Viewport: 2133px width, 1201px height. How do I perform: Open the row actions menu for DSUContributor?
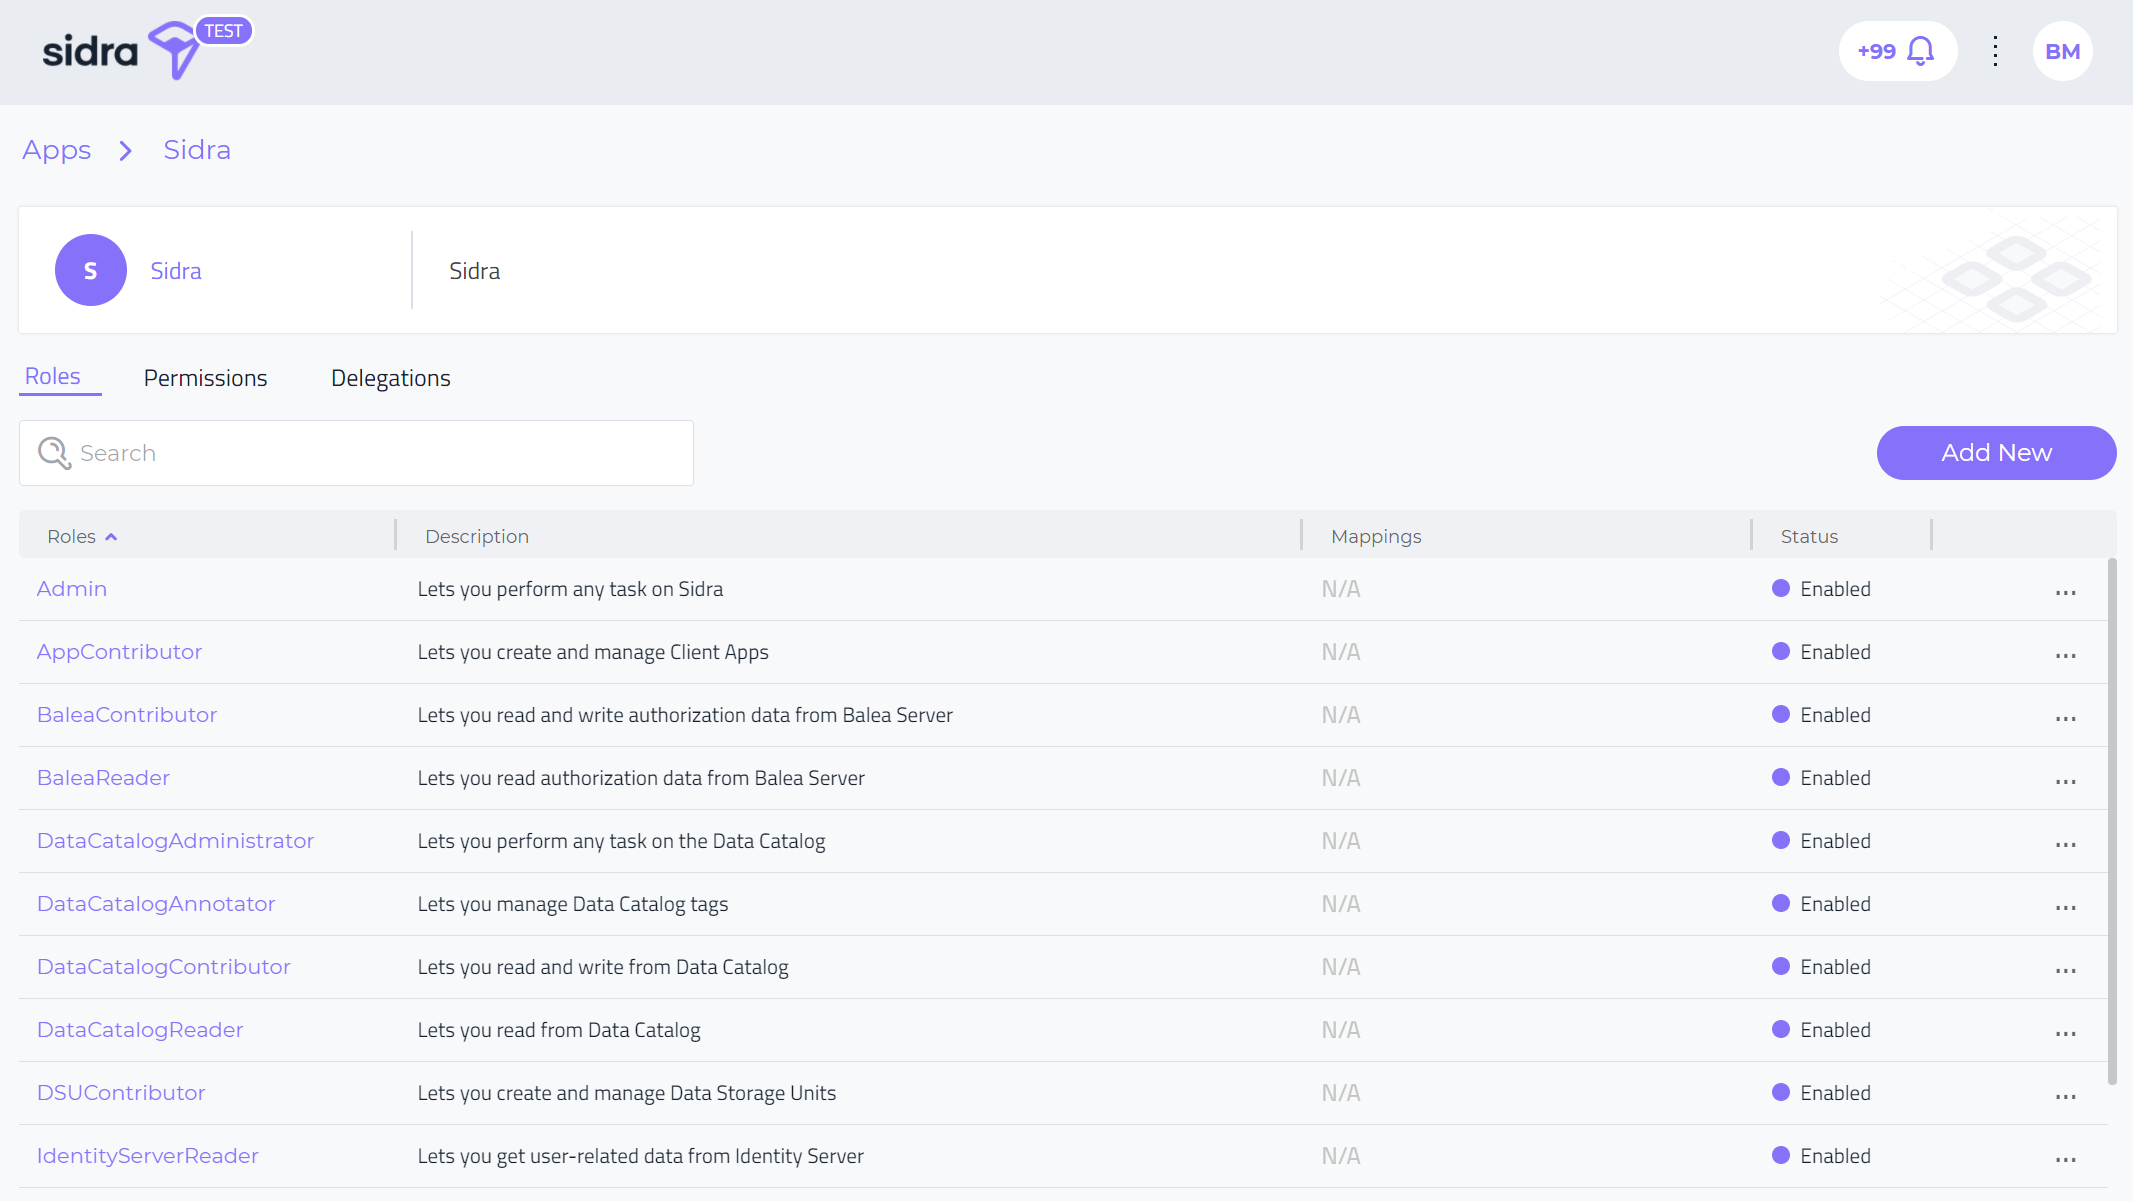pos(2066,1096)
